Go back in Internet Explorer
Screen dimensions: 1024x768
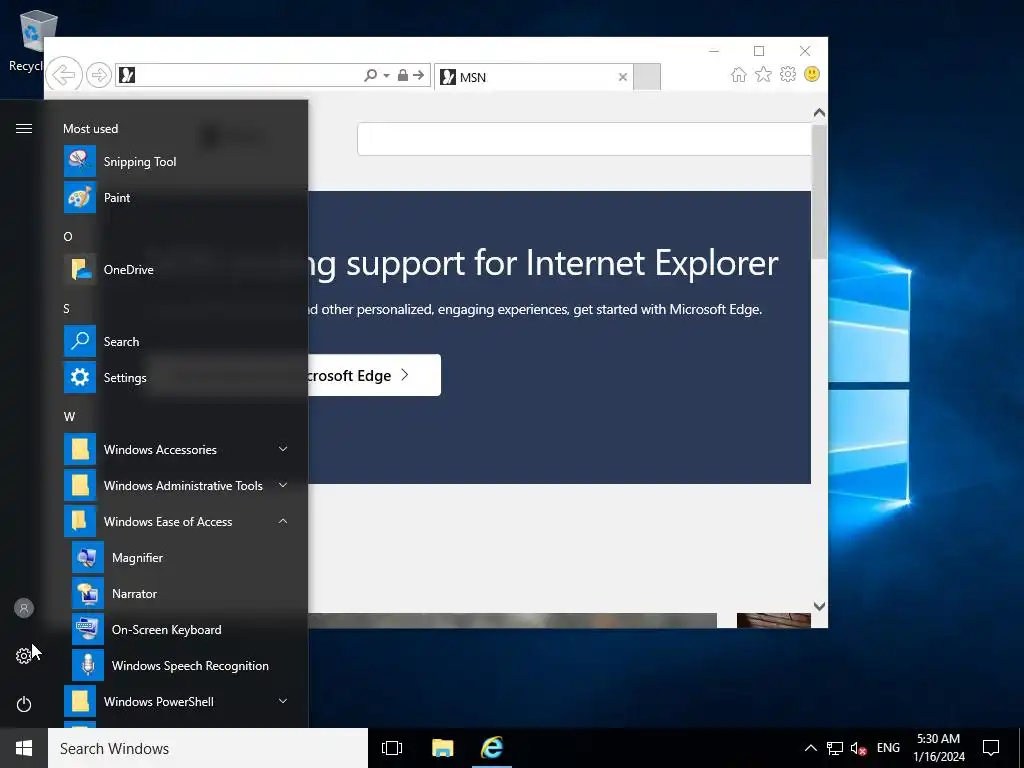64,75
